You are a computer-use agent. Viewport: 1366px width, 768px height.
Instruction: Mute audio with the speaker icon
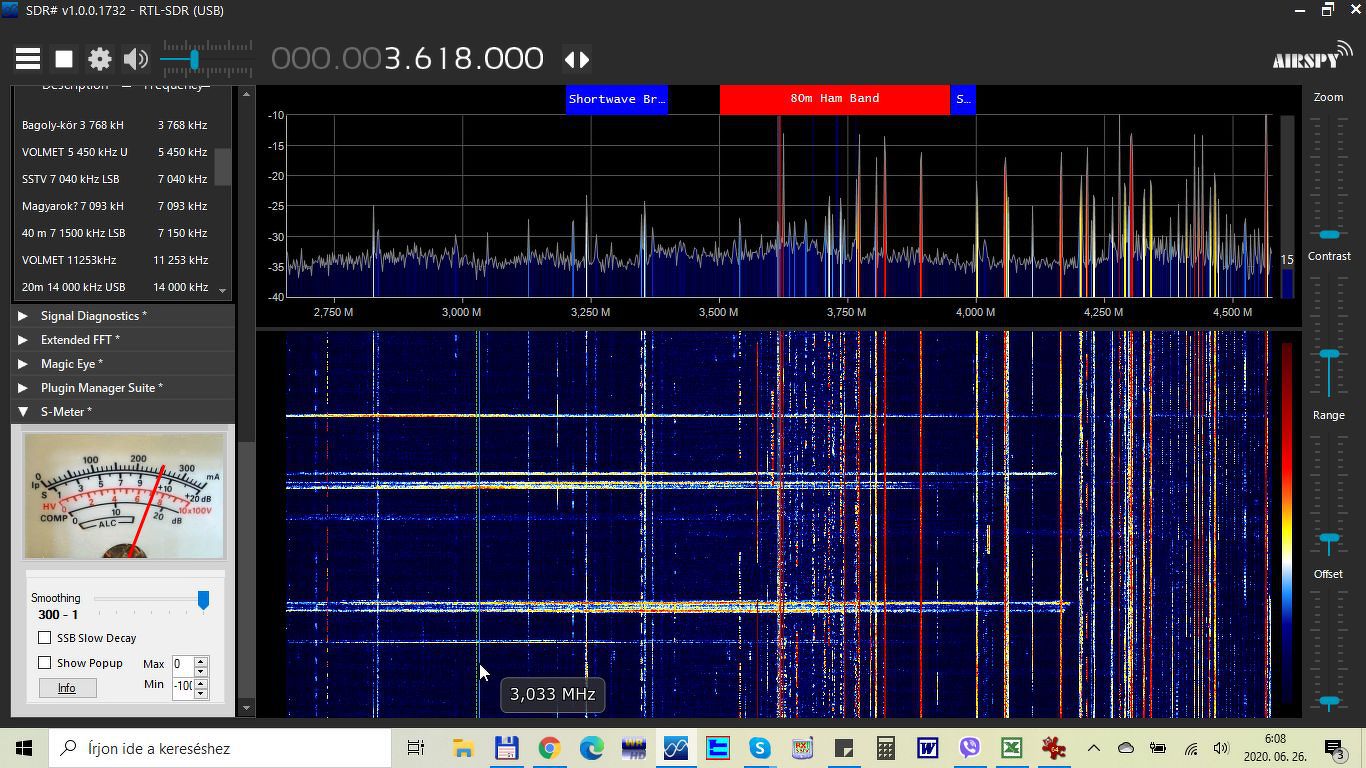136,59
